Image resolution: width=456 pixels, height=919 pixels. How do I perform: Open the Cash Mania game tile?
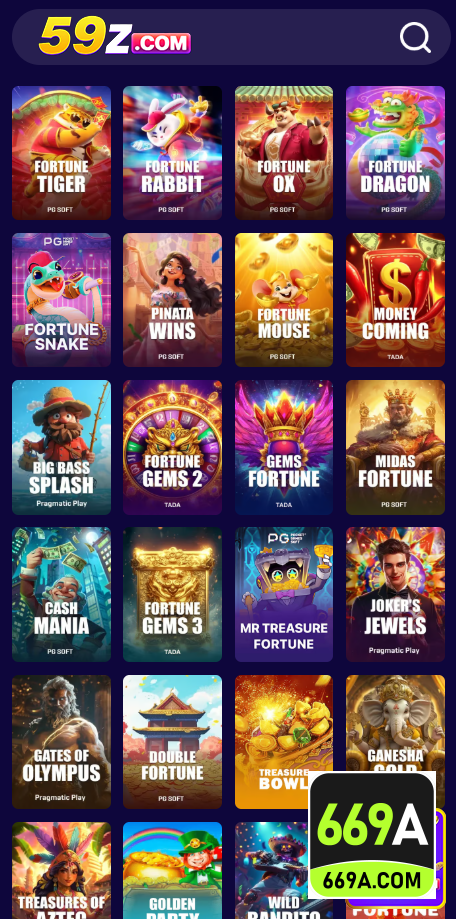[x=62, y=594]
